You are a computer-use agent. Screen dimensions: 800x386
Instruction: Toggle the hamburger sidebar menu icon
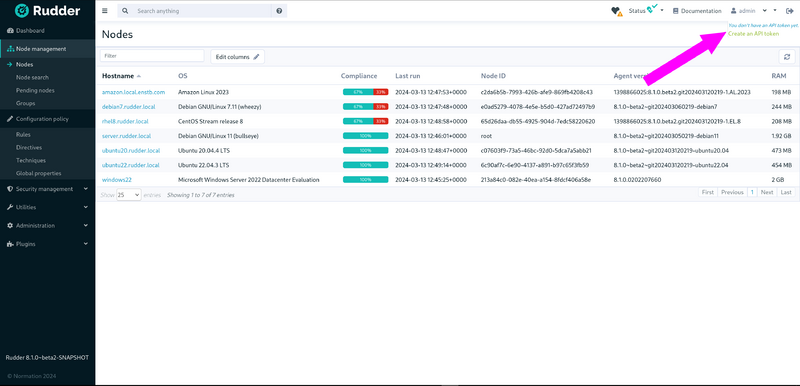tap(105, 11)
